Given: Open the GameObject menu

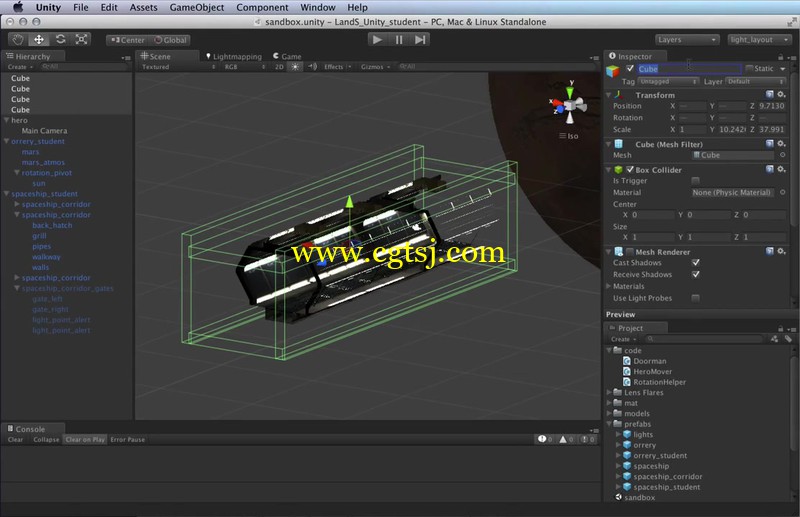Looking at the screenshot, I should pyautogui.click(x=196, y=7).
